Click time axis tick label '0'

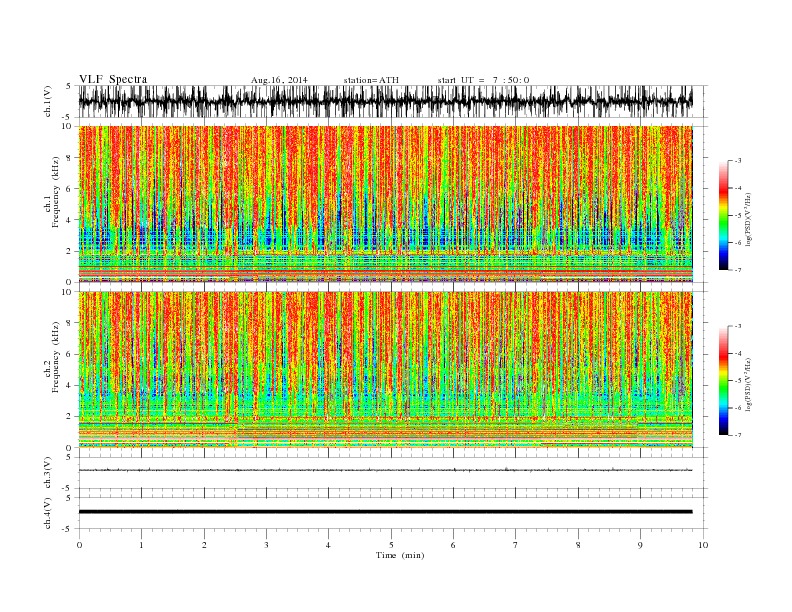79,545
